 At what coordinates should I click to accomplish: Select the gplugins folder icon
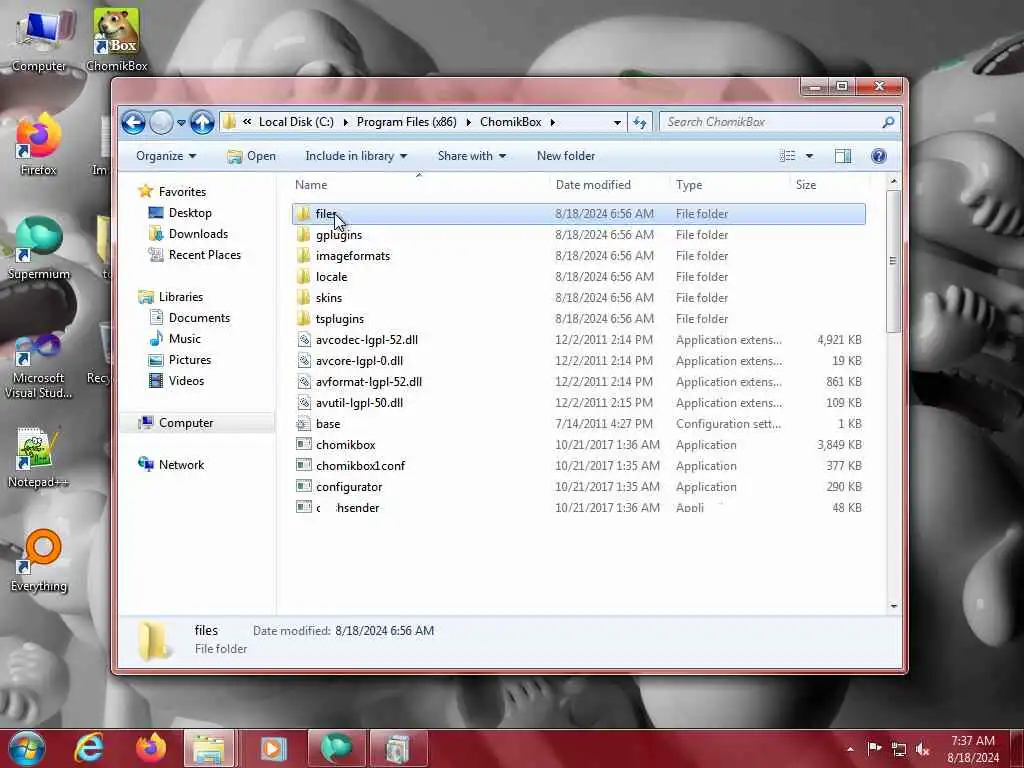pyautogui.click(x=304, y=234)
